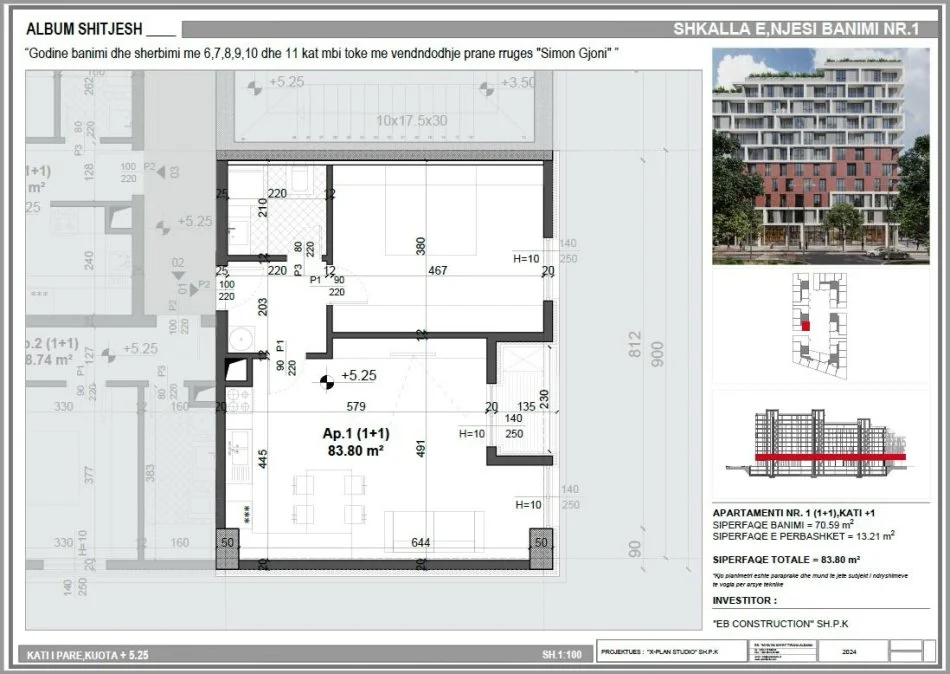This screenshot has height=674, width=950.
Task: Click the 10x17.5x30 stair dimension label
Action: click(412, 119)
